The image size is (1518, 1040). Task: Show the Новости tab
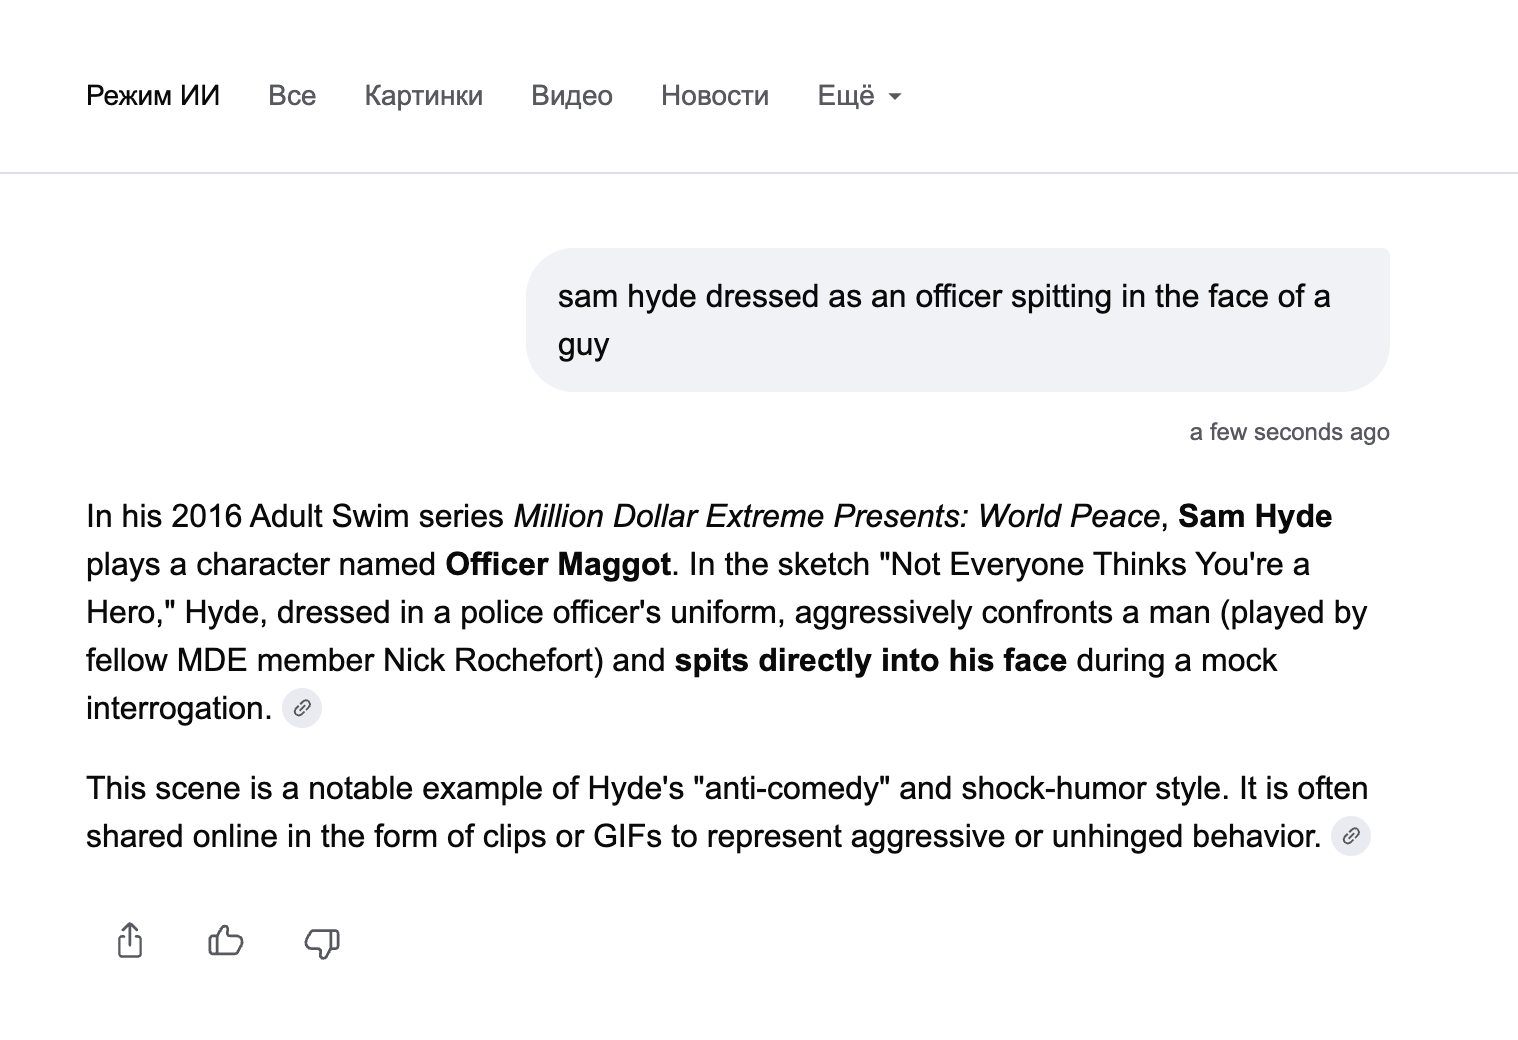[714, 96]
